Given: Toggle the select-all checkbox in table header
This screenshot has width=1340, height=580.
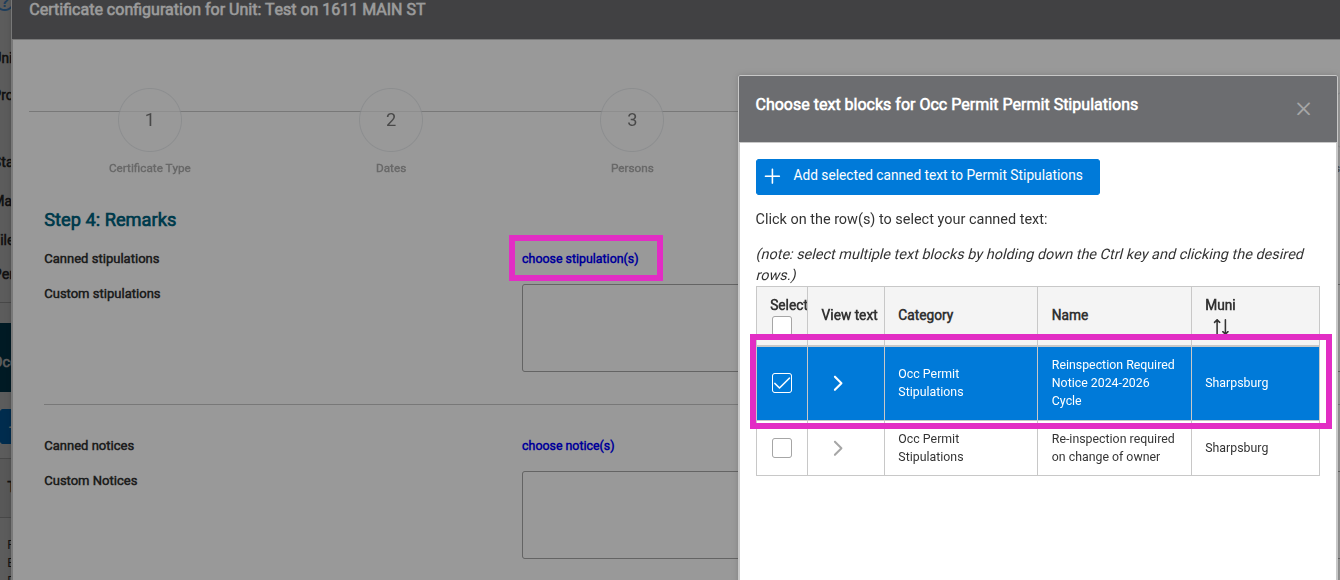Looking at the screenshot, I should 782,327.
